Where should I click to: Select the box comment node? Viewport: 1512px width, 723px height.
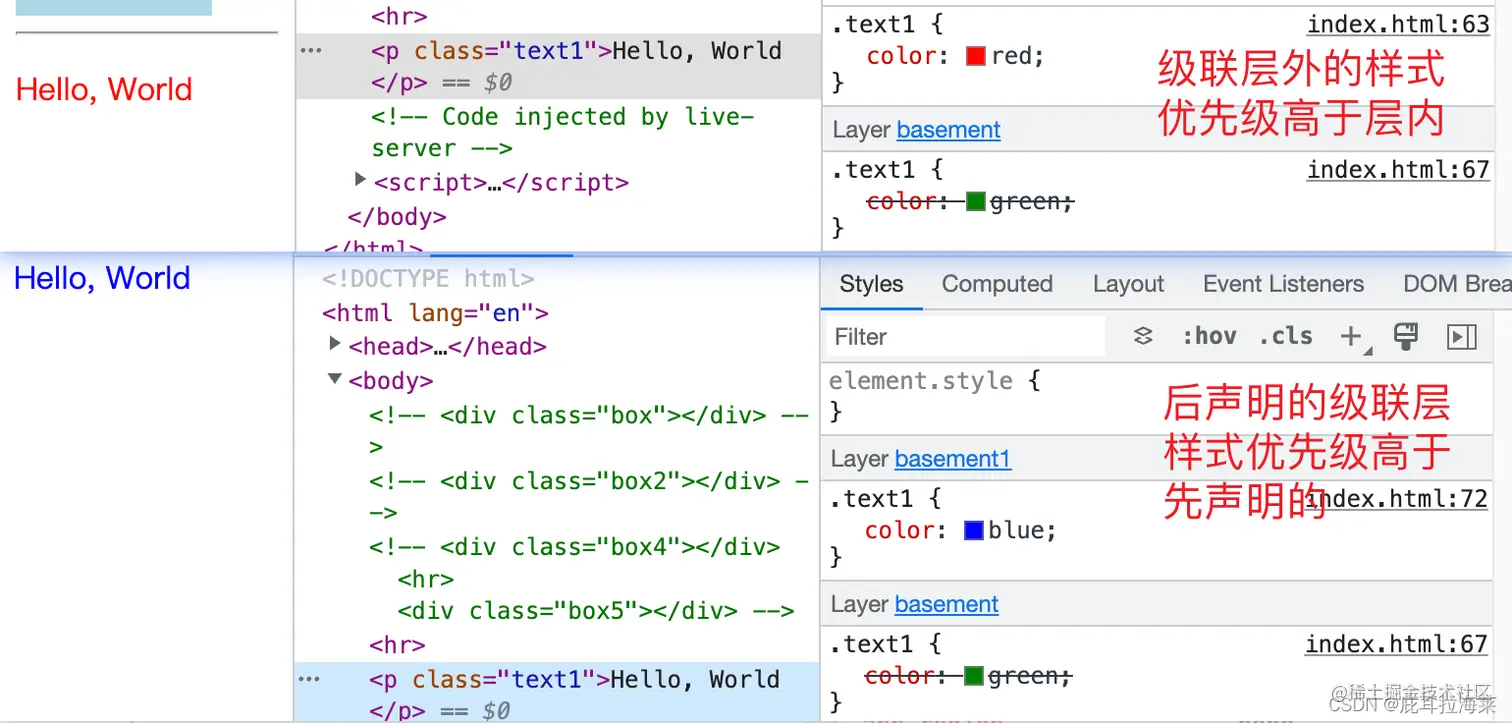588,430
